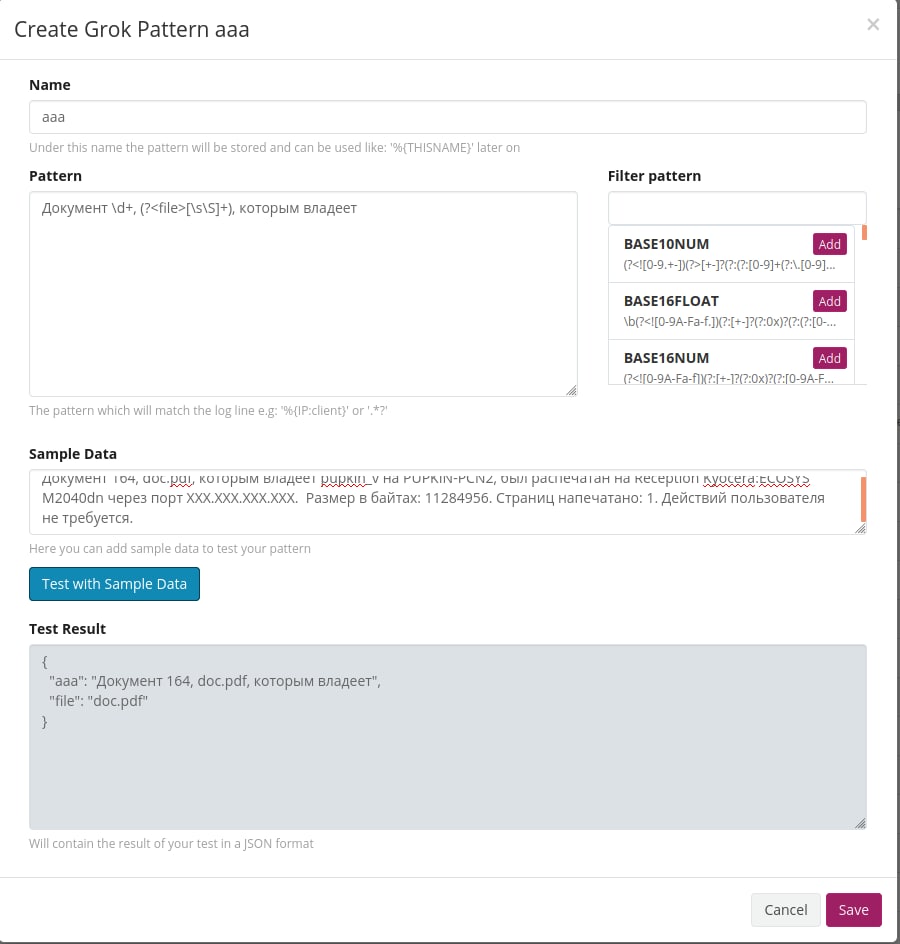Select the BASE16NUM list entry title
The image size is (900, 944).
[664, 358]
